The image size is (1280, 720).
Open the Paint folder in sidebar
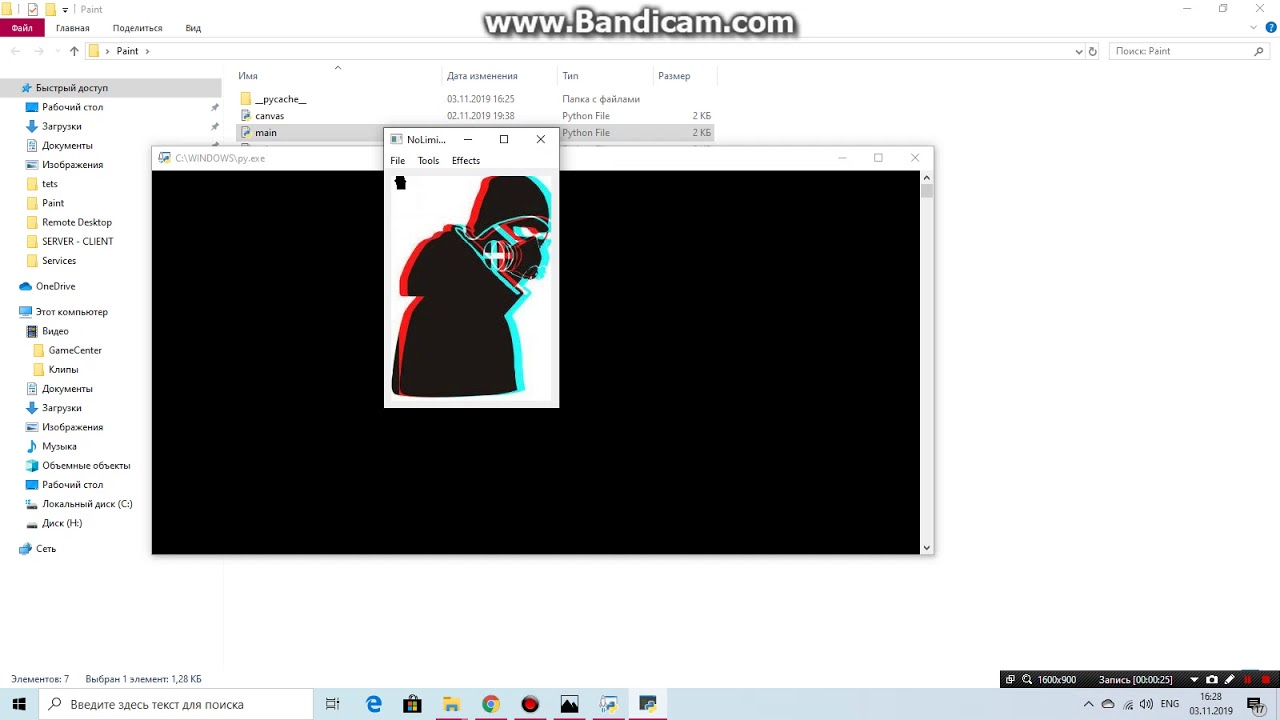52,203
